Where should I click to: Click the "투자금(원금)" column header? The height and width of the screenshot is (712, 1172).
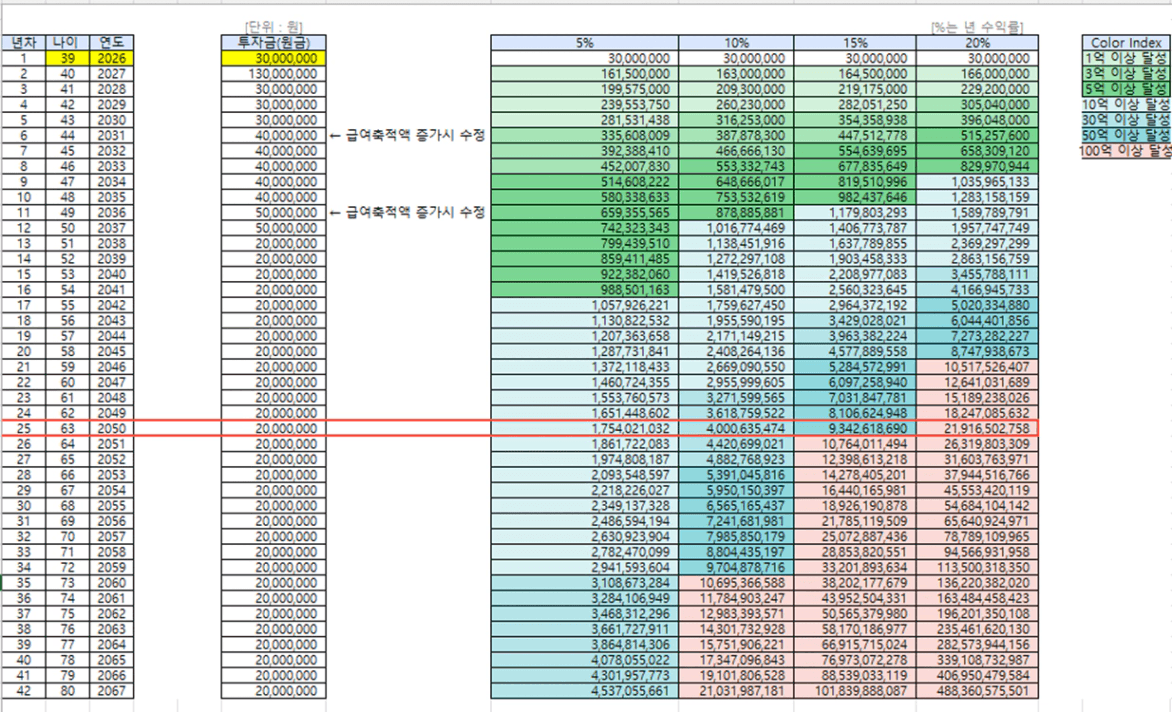tap(273, 43)
